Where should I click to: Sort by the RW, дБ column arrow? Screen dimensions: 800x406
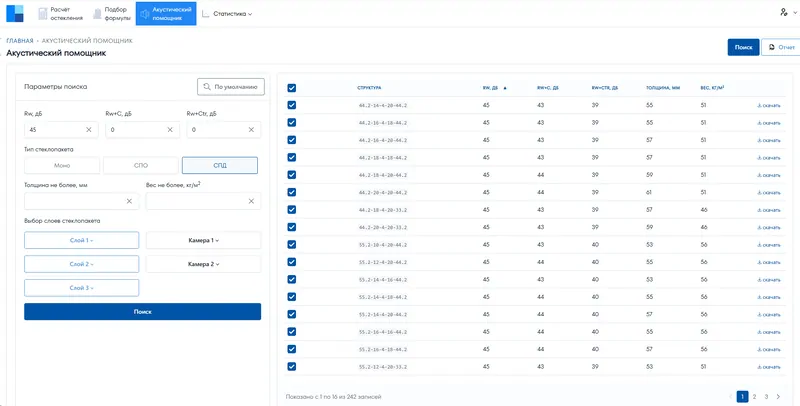click(505, 88)
